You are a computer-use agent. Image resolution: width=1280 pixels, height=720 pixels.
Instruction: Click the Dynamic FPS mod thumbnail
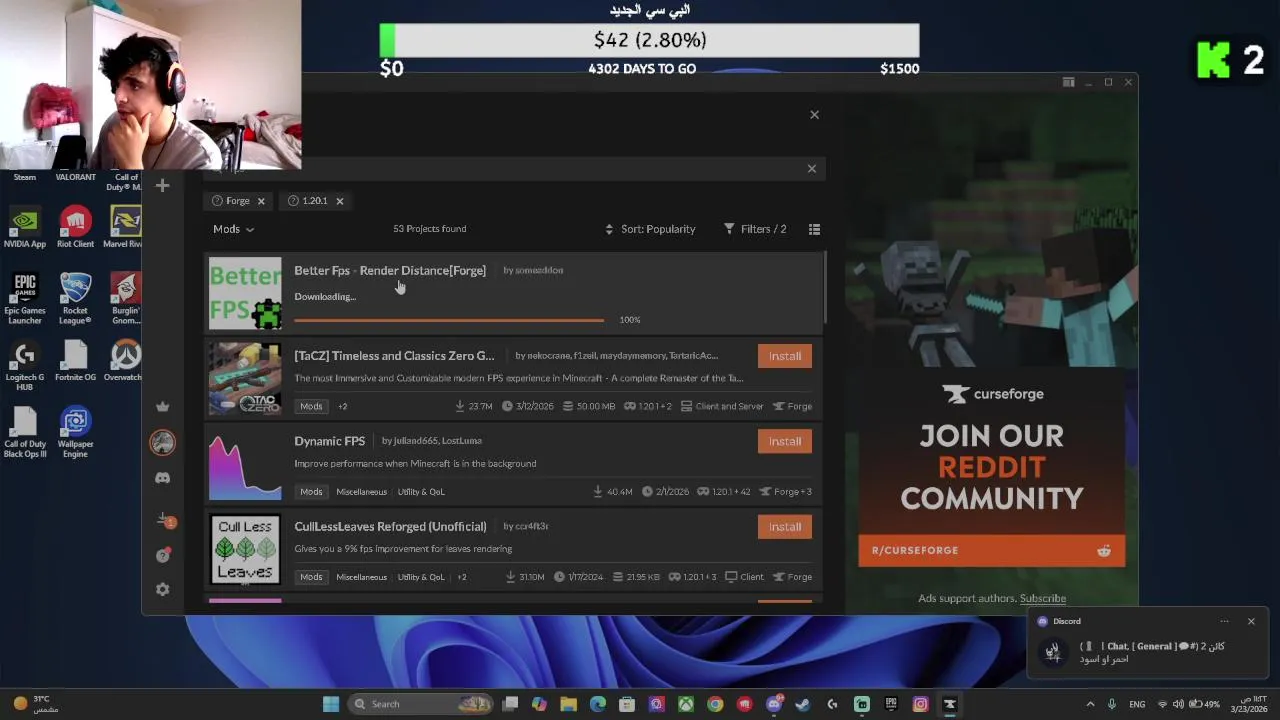click(245, 464)
